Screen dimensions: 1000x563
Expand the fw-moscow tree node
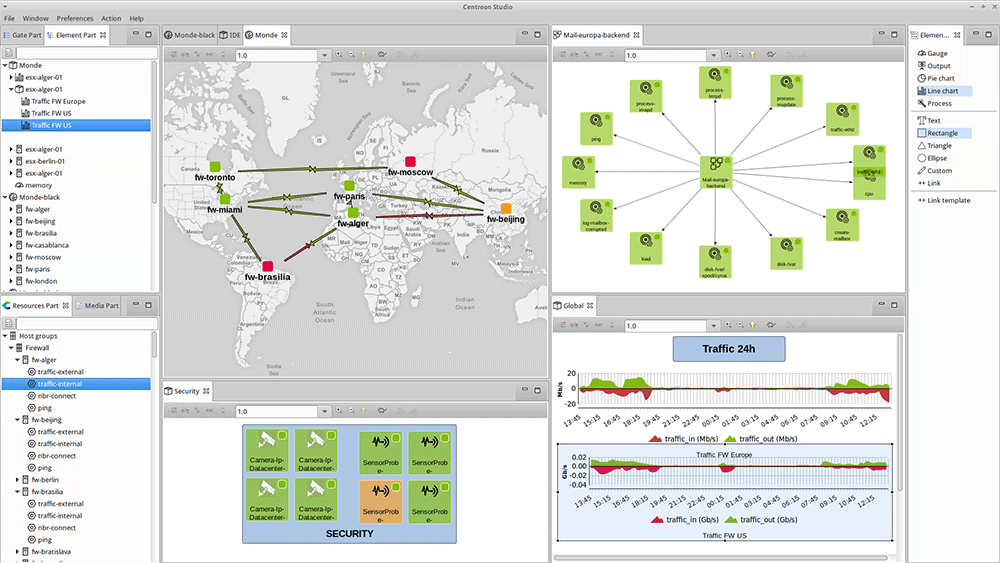[11, 257]
